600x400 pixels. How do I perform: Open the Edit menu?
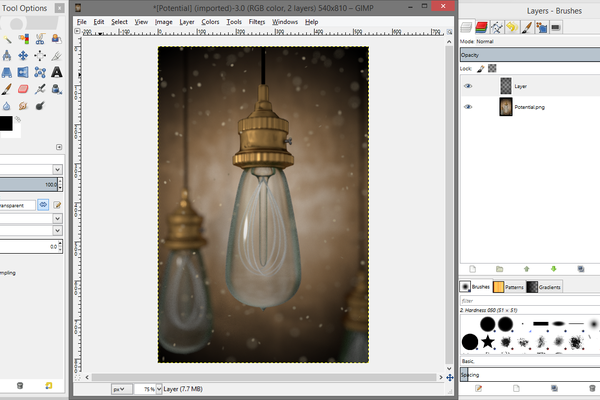click(x=99, y=22)
